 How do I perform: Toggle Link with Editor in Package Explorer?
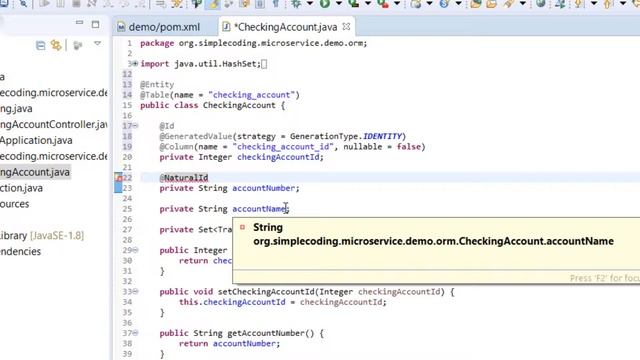point(56,45)
